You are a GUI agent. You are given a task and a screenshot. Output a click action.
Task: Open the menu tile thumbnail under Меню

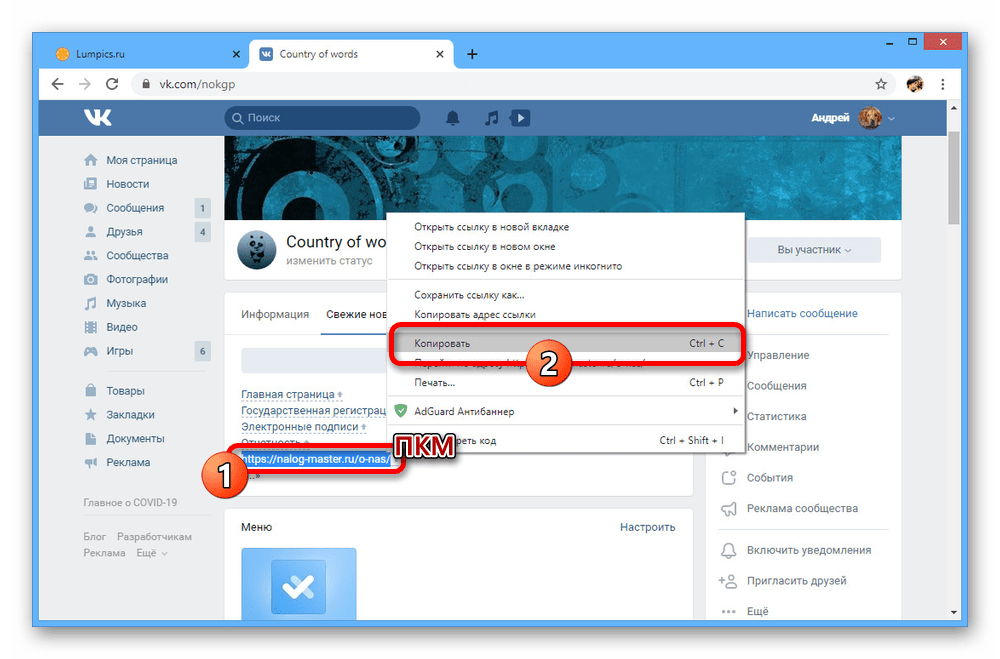(x=298, y=584)
